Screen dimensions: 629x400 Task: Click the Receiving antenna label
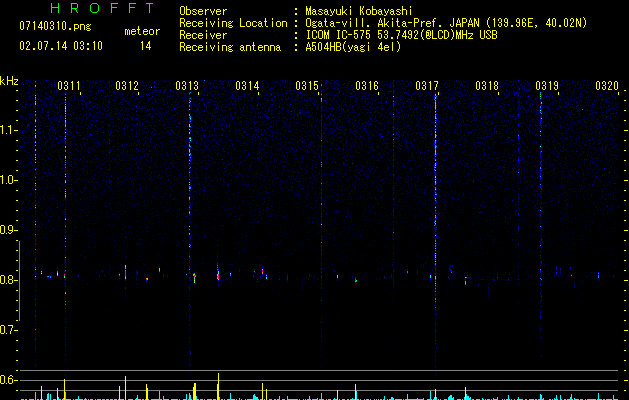230,47
